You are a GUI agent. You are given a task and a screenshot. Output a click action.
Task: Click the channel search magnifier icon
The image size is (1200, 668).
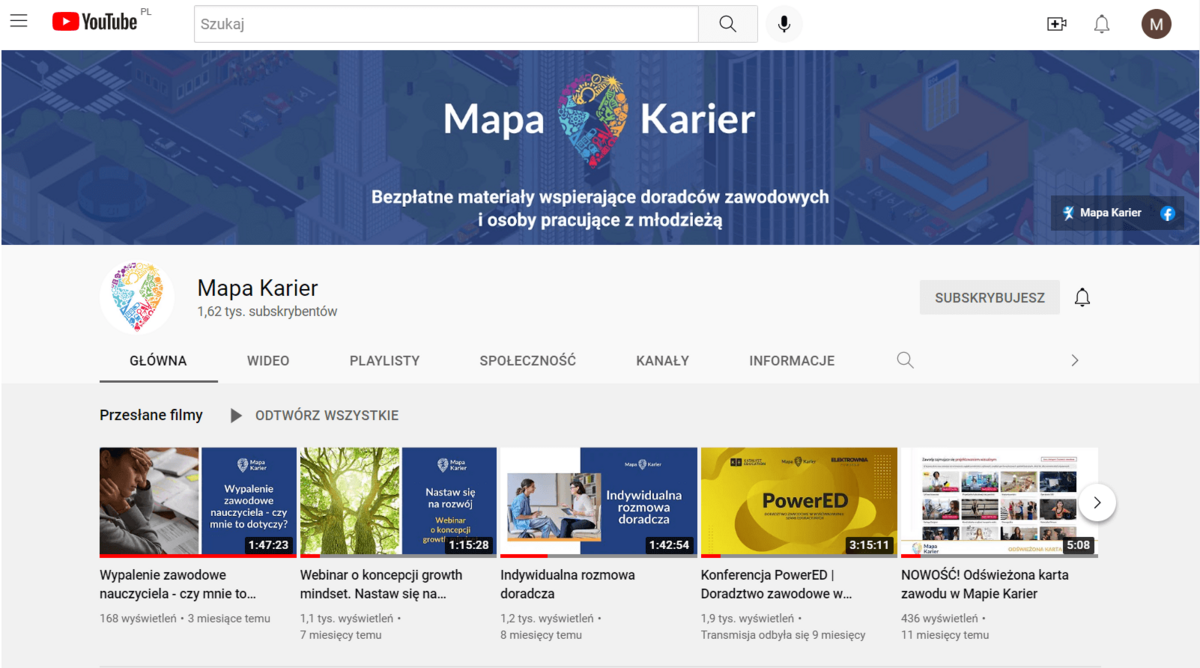pyautogui.click(x=905, y=360)
